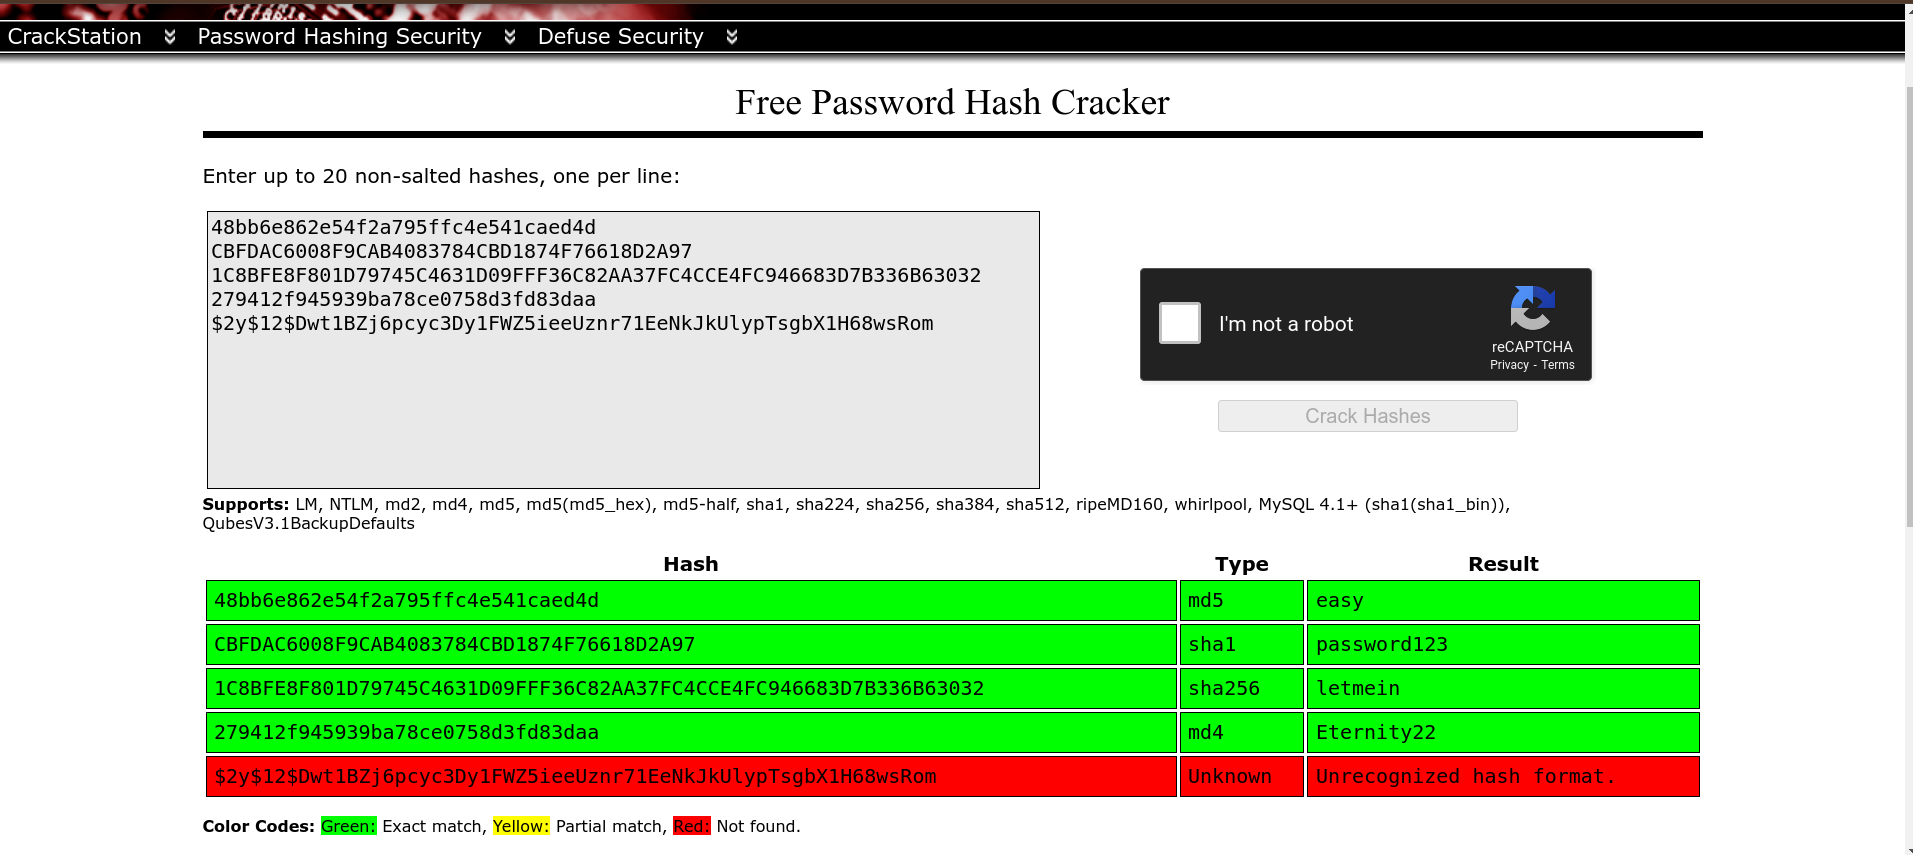Click the "sha1" type cell
This screenshot has height=855, width=1913.
(x=1242, y=644)
